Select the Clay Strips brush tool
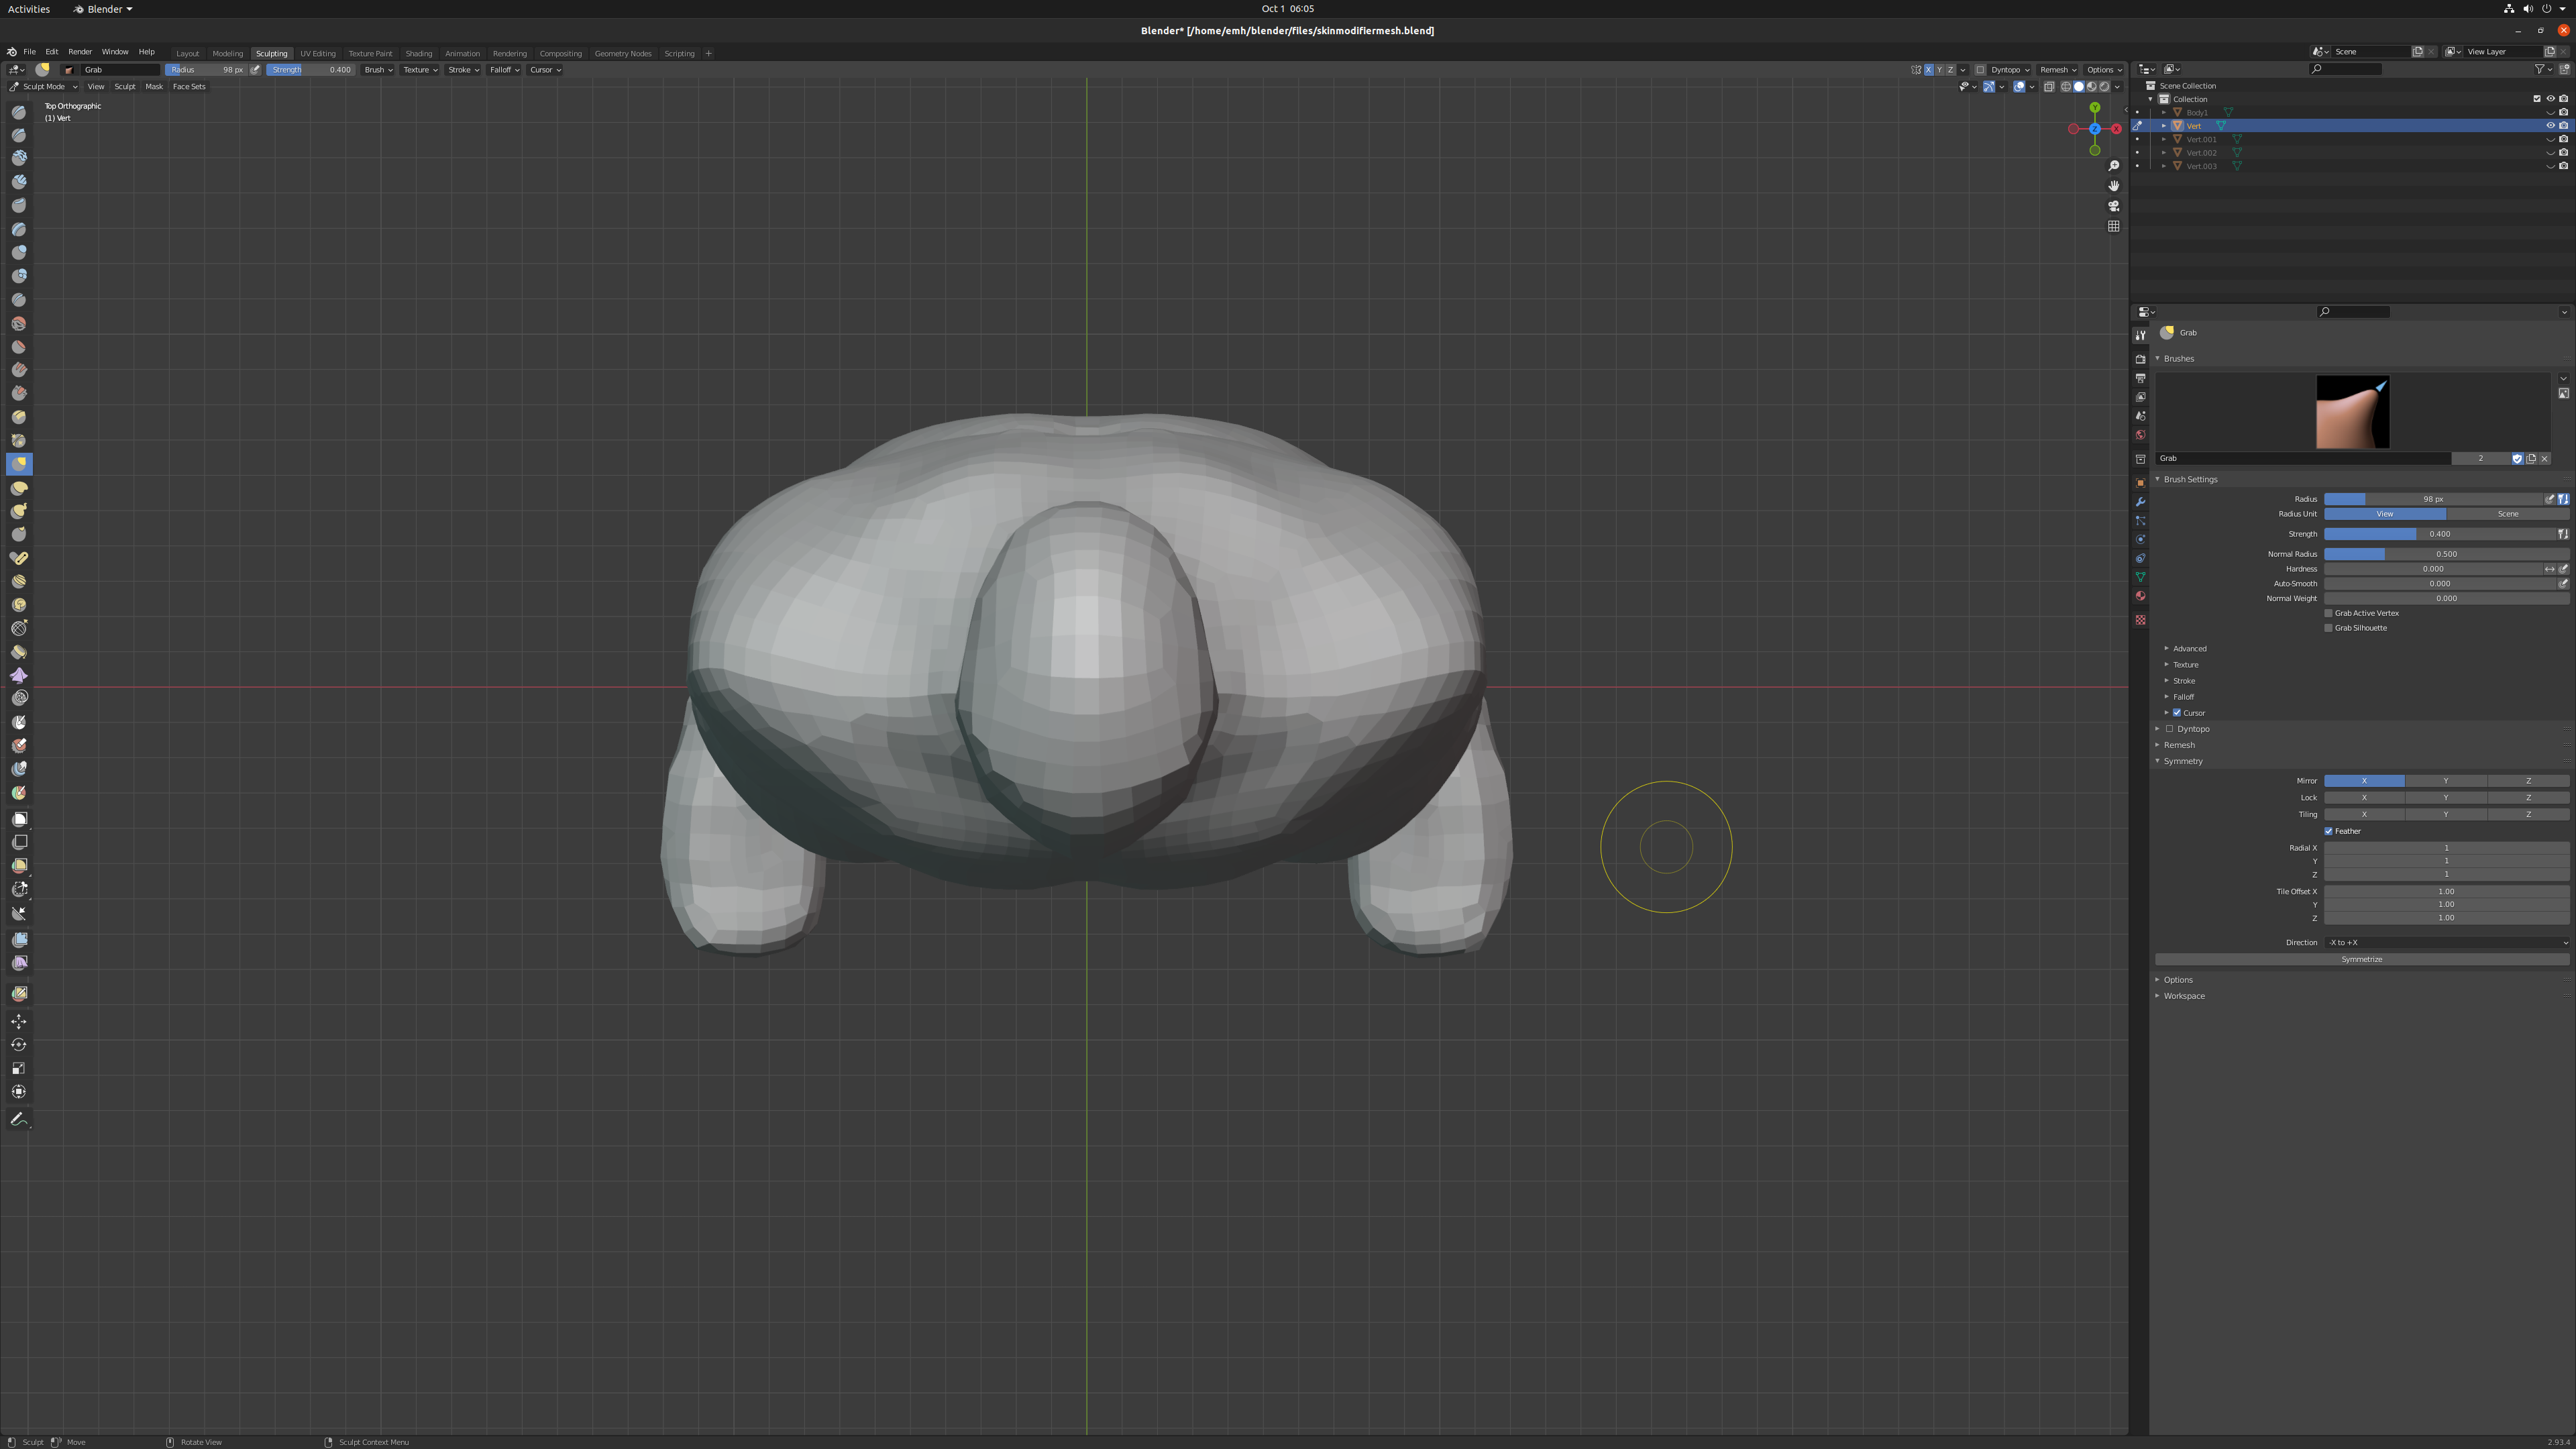2576x1449 pixels. pos(19,182)
